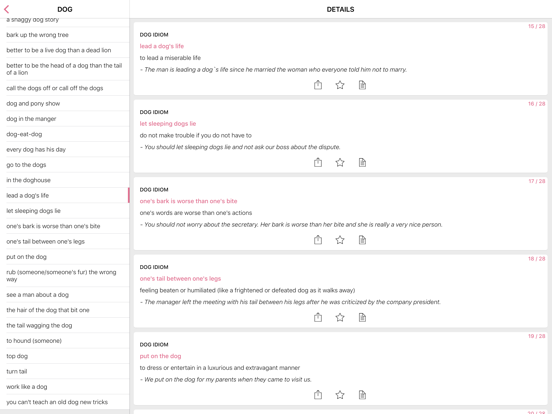
Task: Share 'one's tail between one's legs' card
Action: tap(318, 317)
